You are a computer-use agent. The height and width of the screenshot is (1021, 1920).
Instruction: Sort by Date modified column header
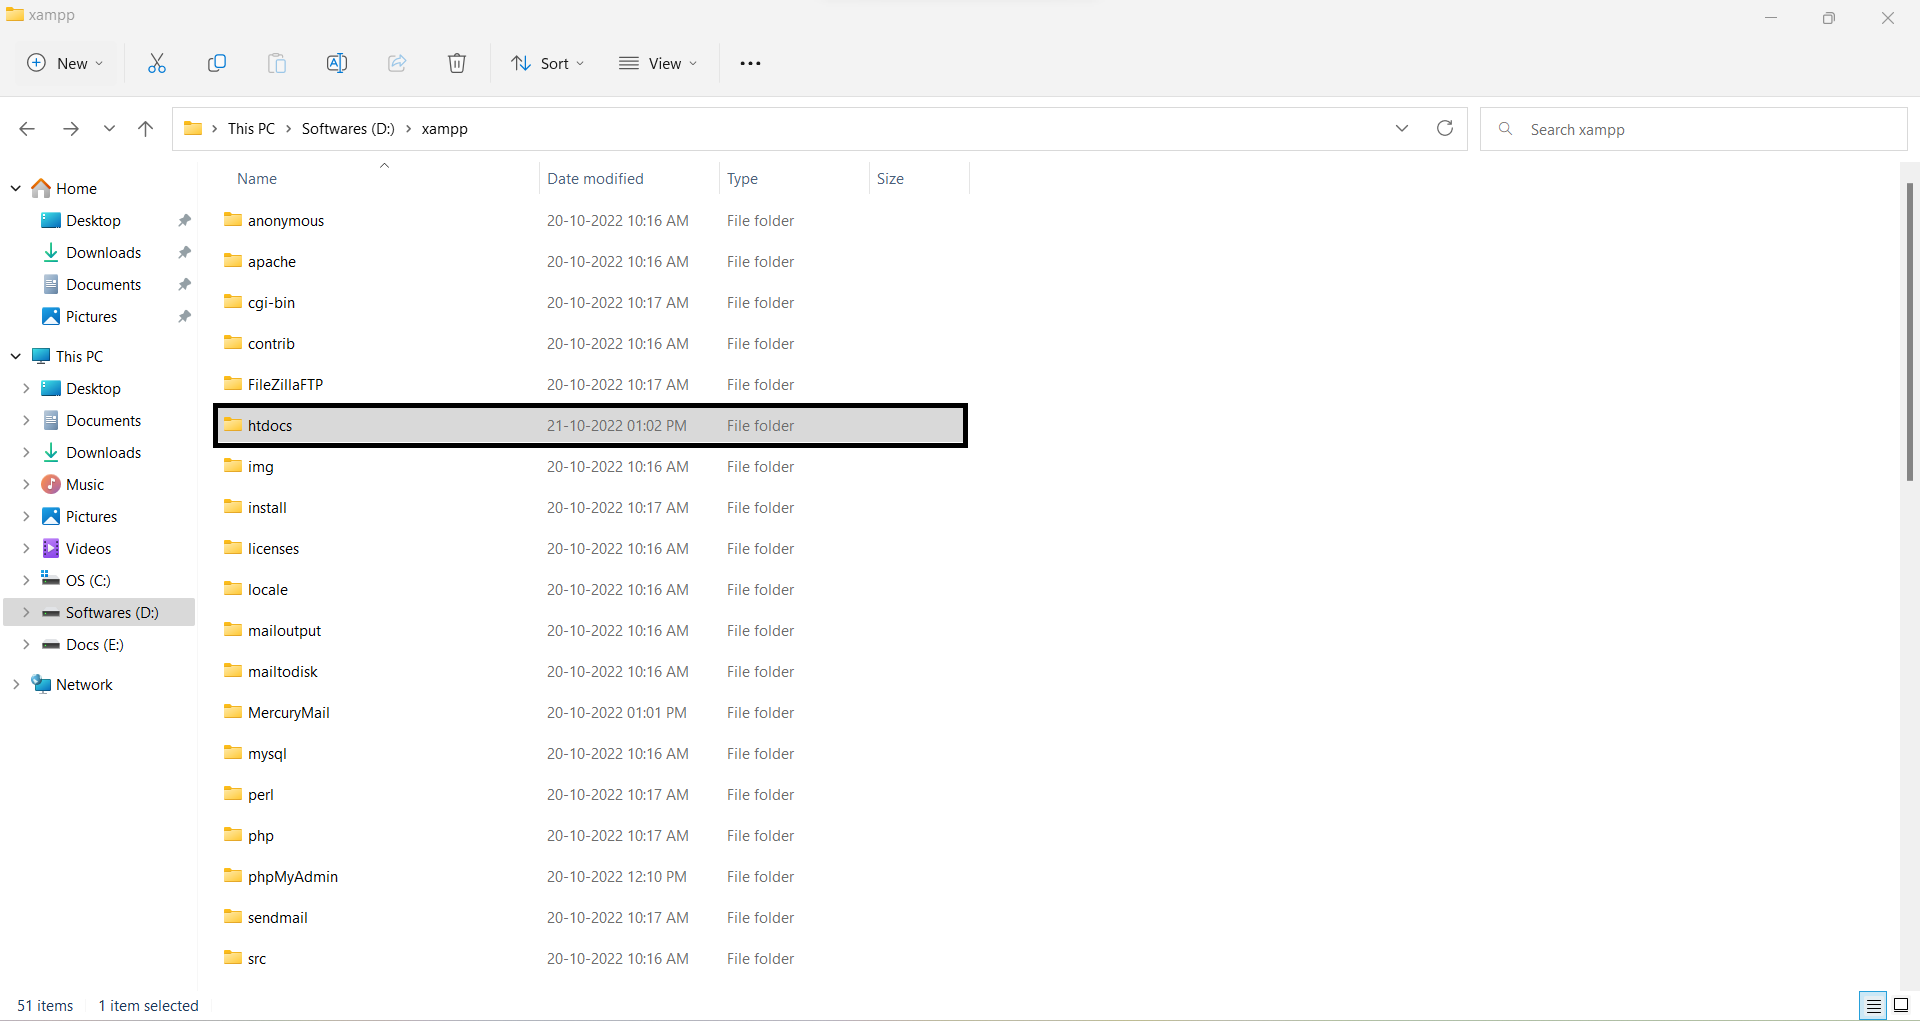point(595,178)
